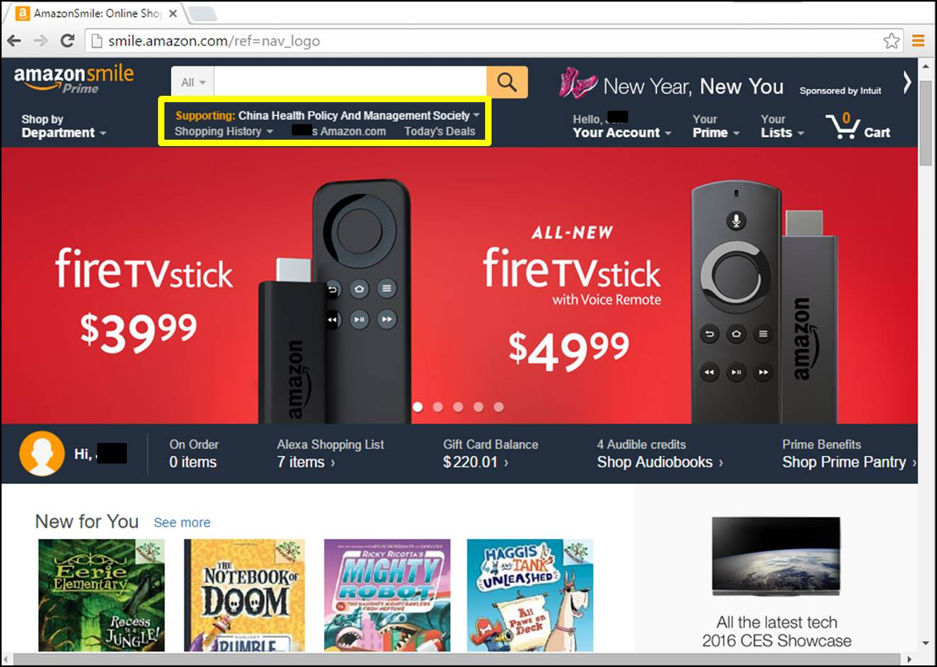Reload the page with refresh icon
The width and height of the screenshot is (937, 667).
tap(68, 41)
